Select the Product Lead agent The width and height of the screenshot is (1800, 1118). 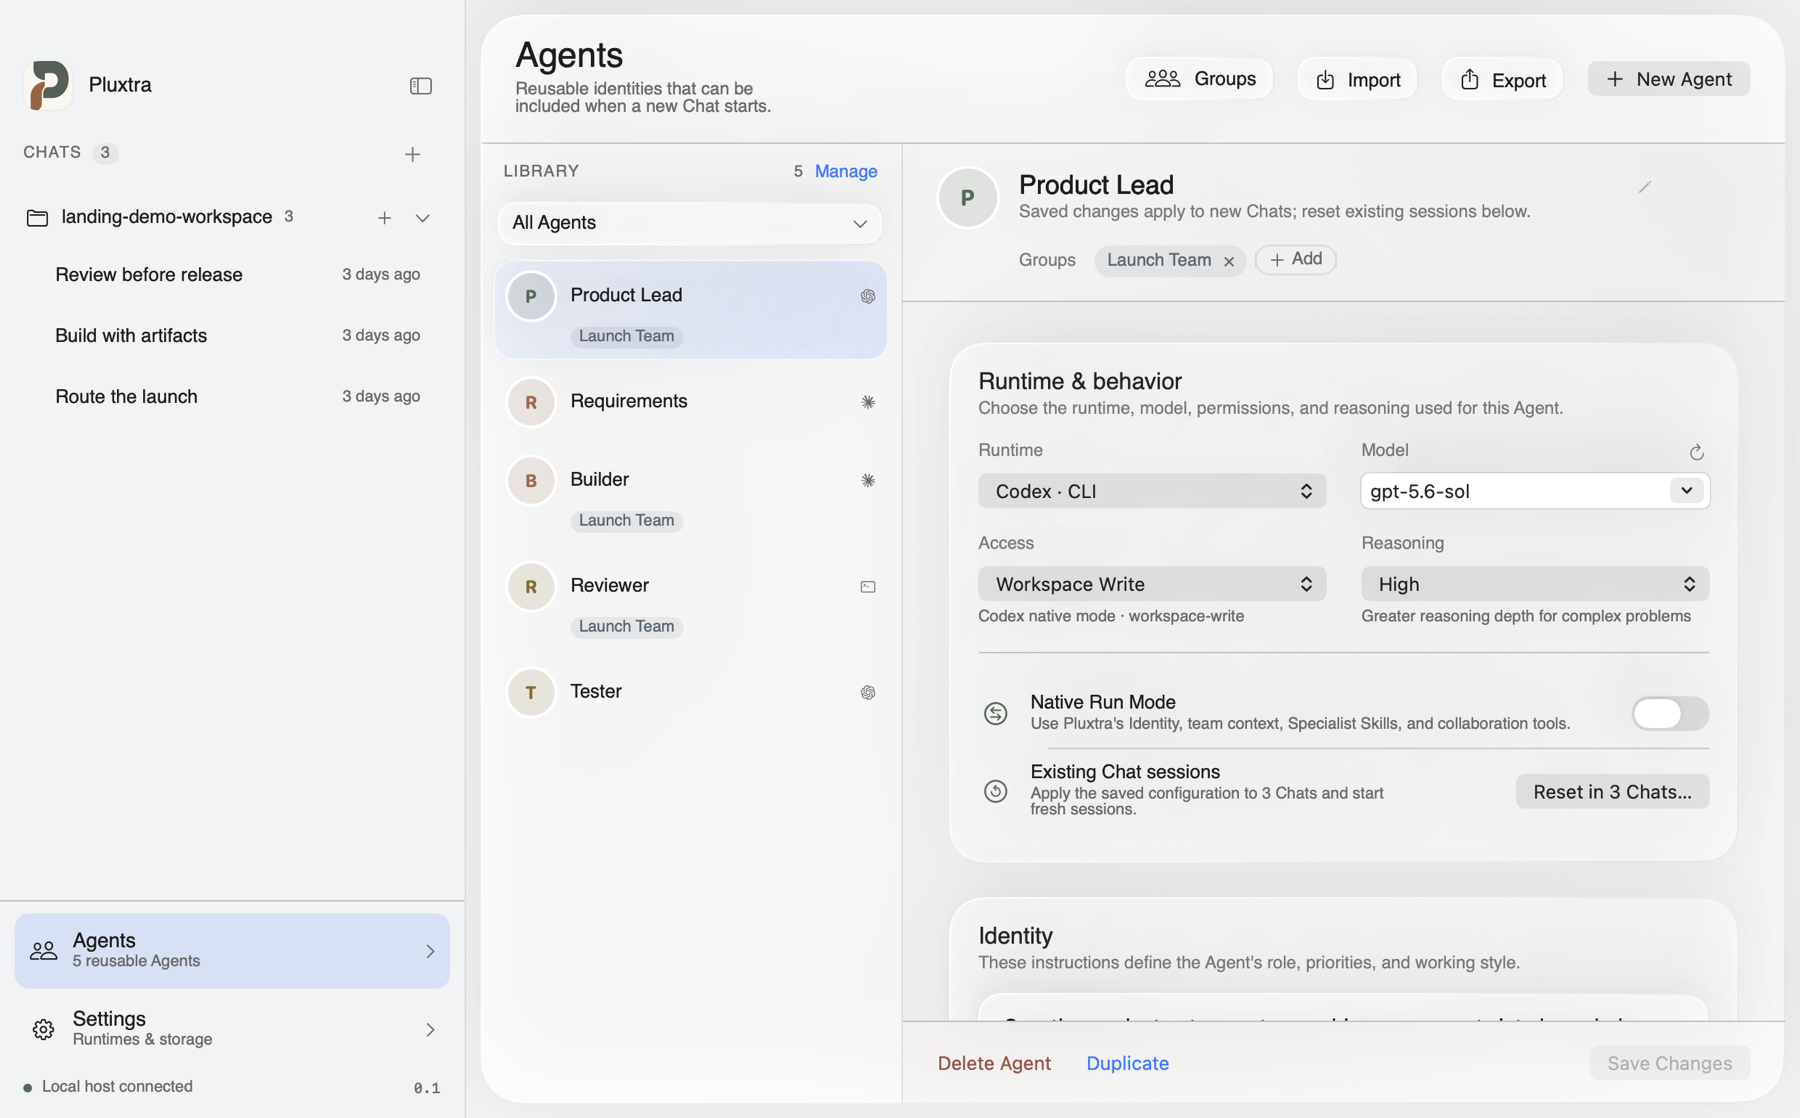[691, 310]
